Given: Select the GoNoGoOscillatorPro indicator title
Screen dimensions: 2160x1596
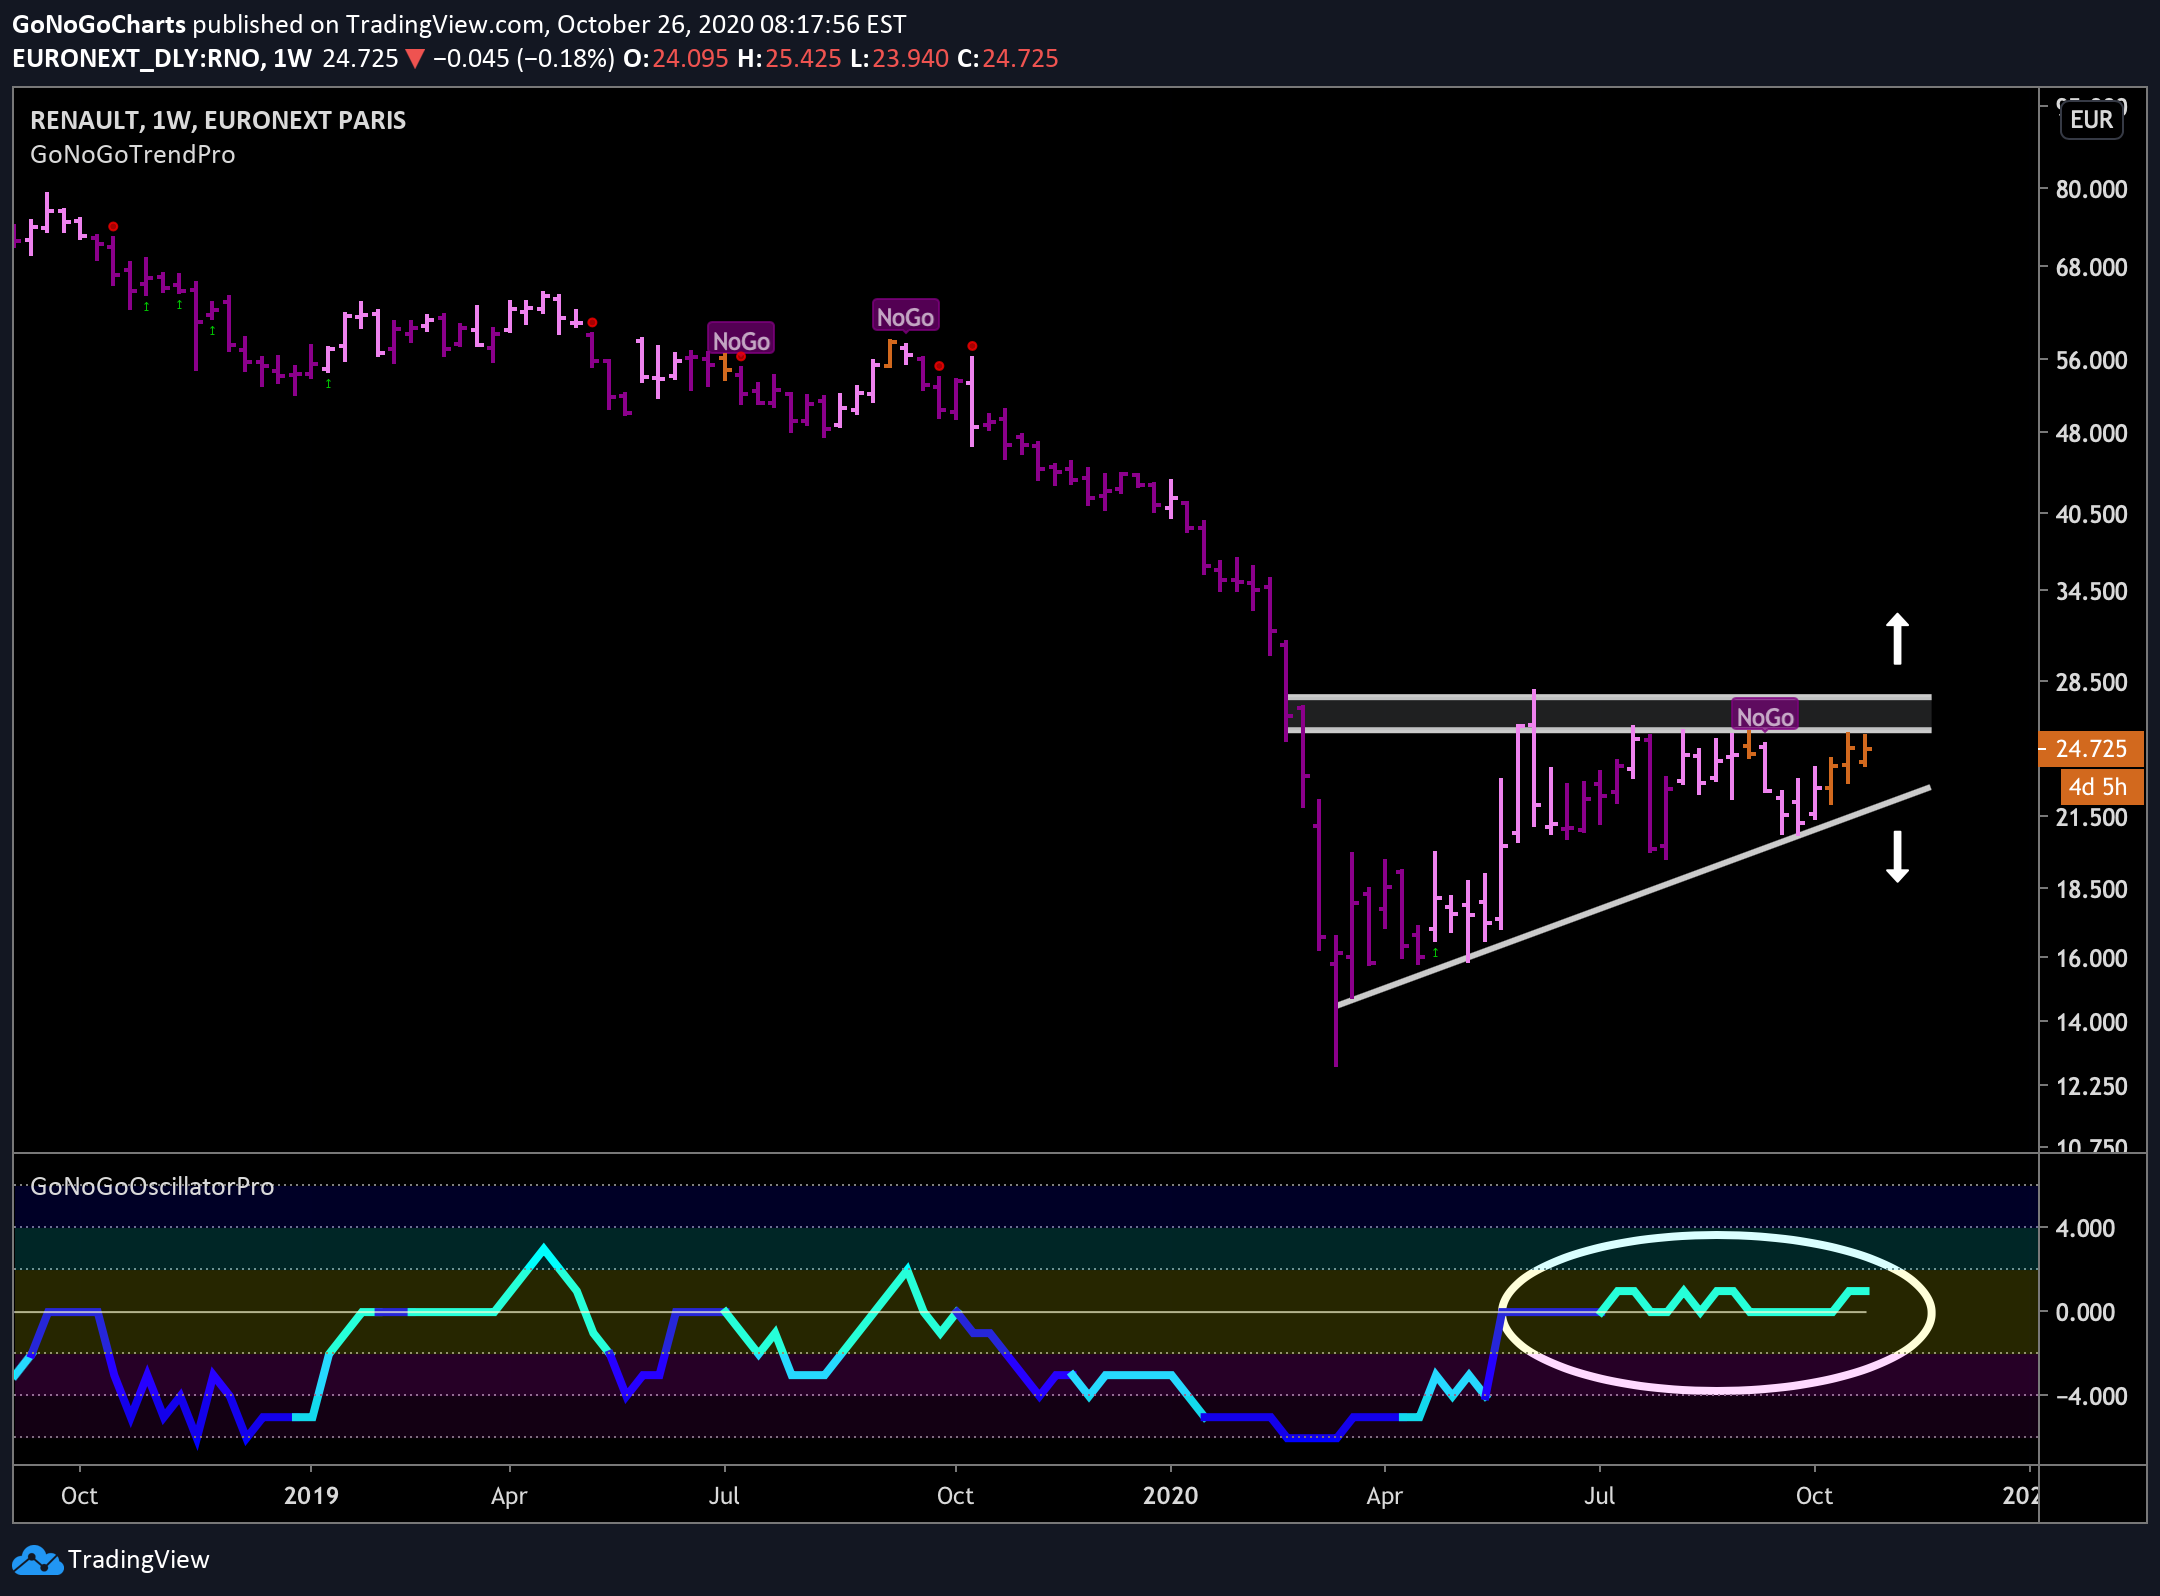Looking at the screenshot, I should tap(152, 1186).
